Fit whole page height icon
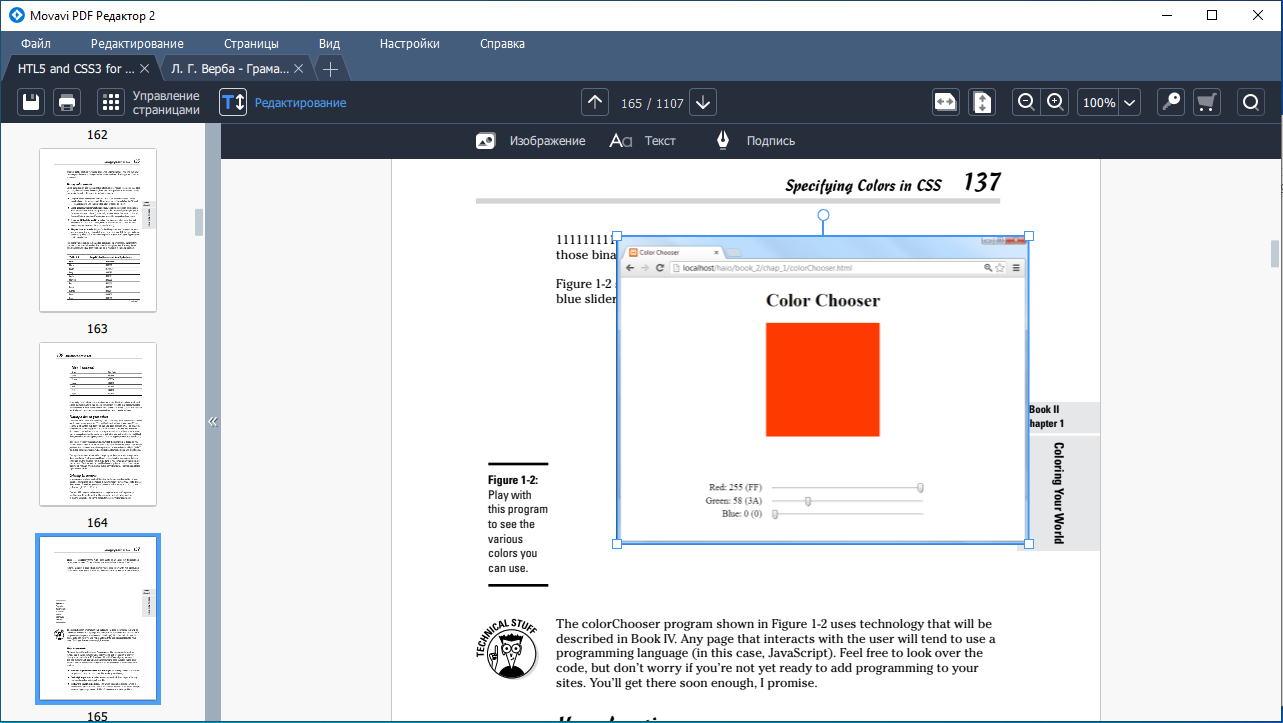Image resolution: width=1283 pixels, height=723 pixels. [982, 102]
